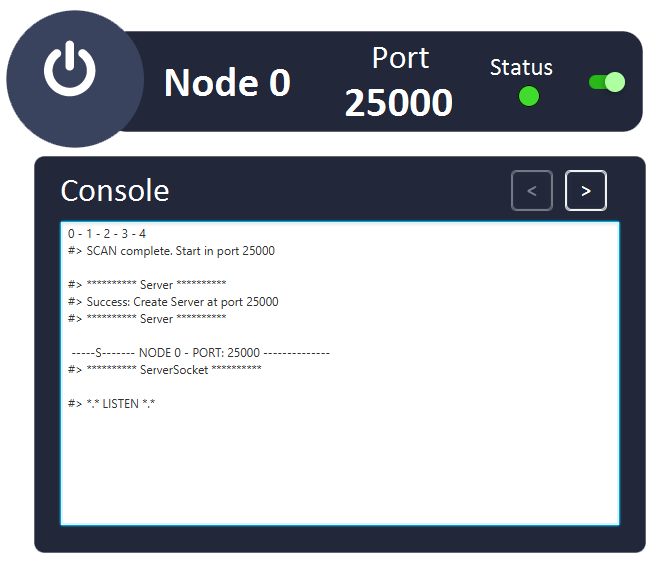Click the Console heading
This screenshot has width=653, height=561.
[115, 191]
